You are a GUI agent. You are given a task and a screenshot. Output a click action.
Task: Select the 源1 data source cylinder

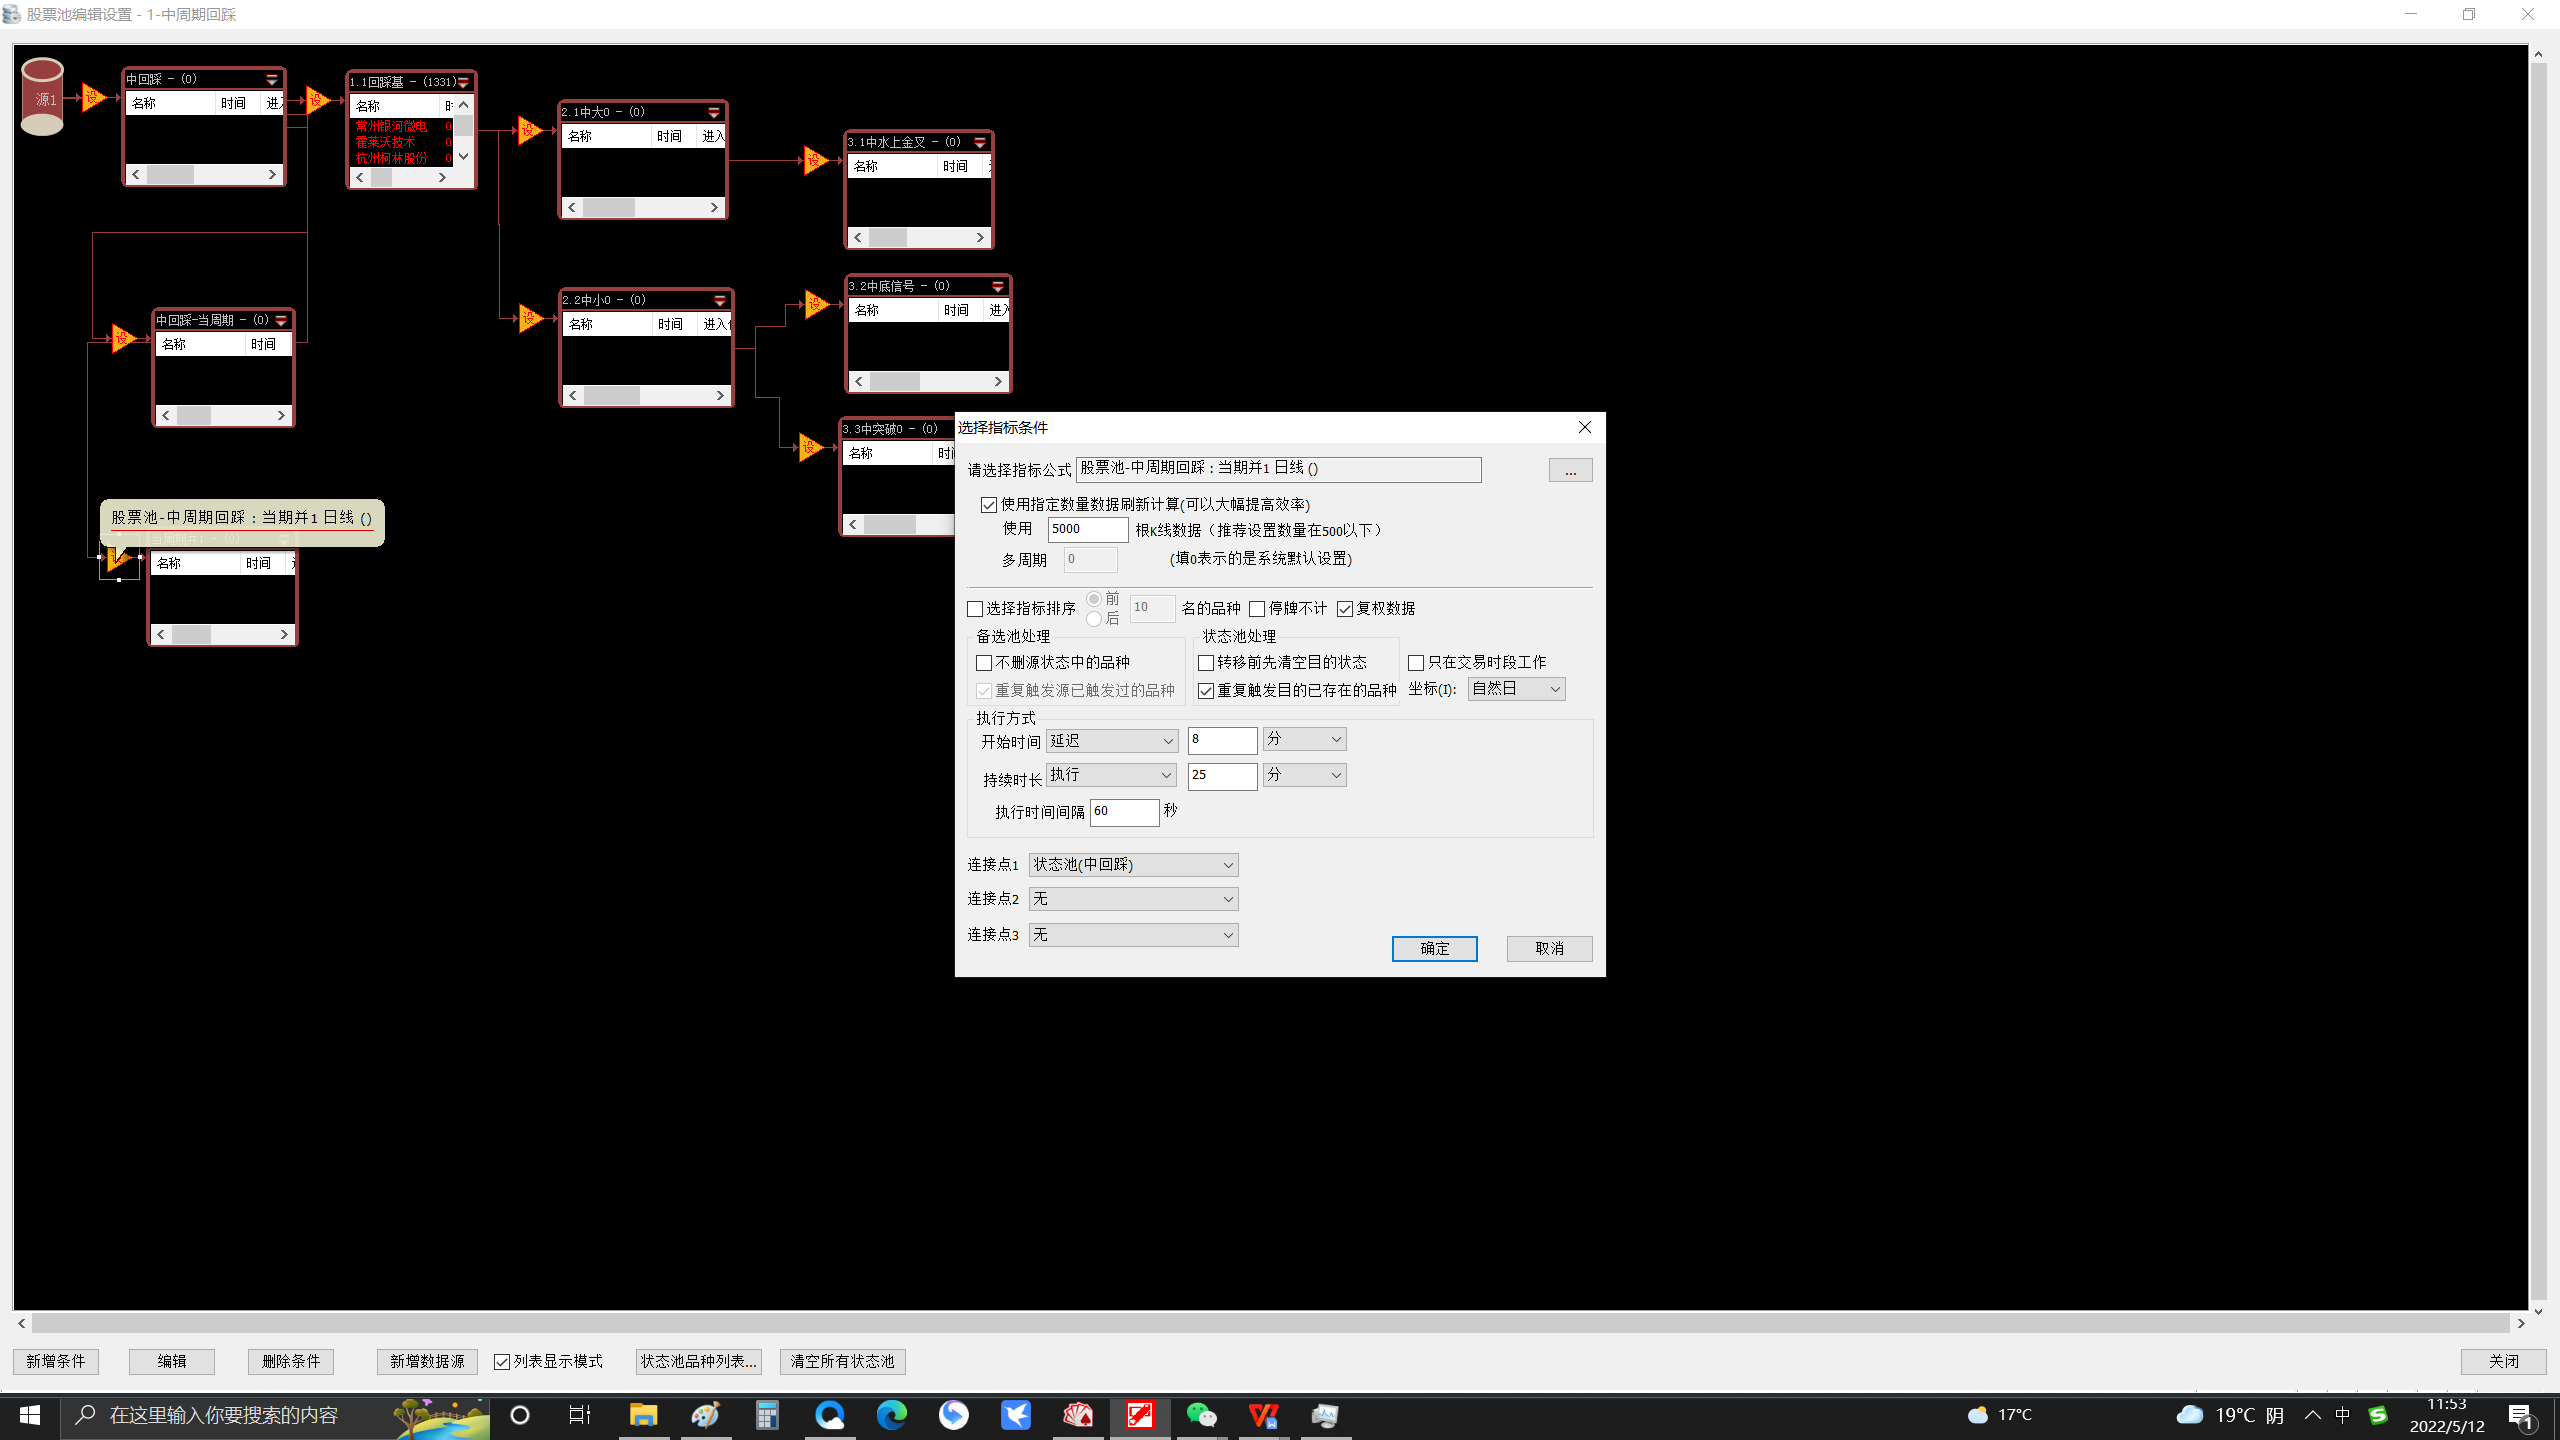pyautogui.click(x=42, y=97)
